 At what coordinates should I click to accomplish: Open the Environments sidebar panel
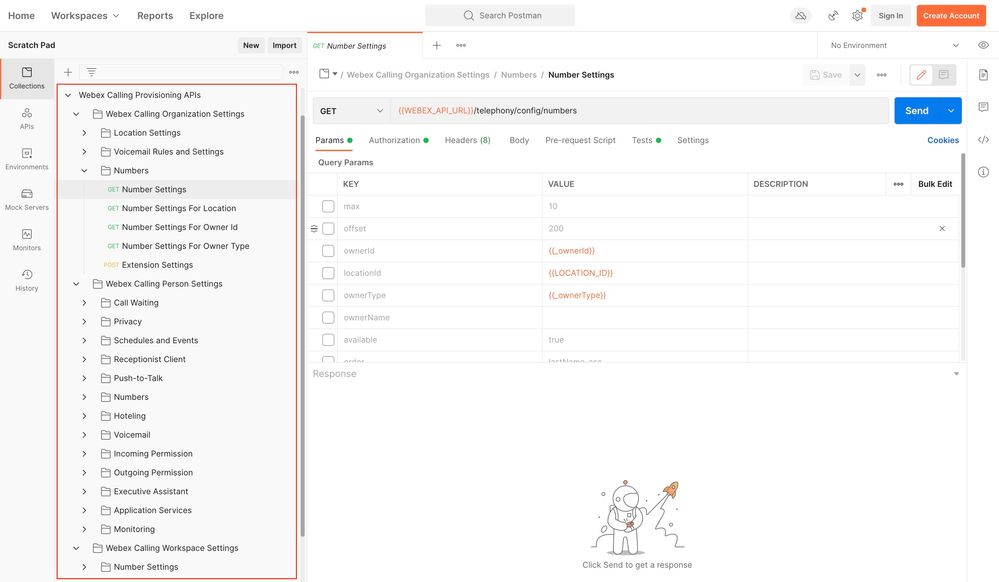[x=27, y=159]
